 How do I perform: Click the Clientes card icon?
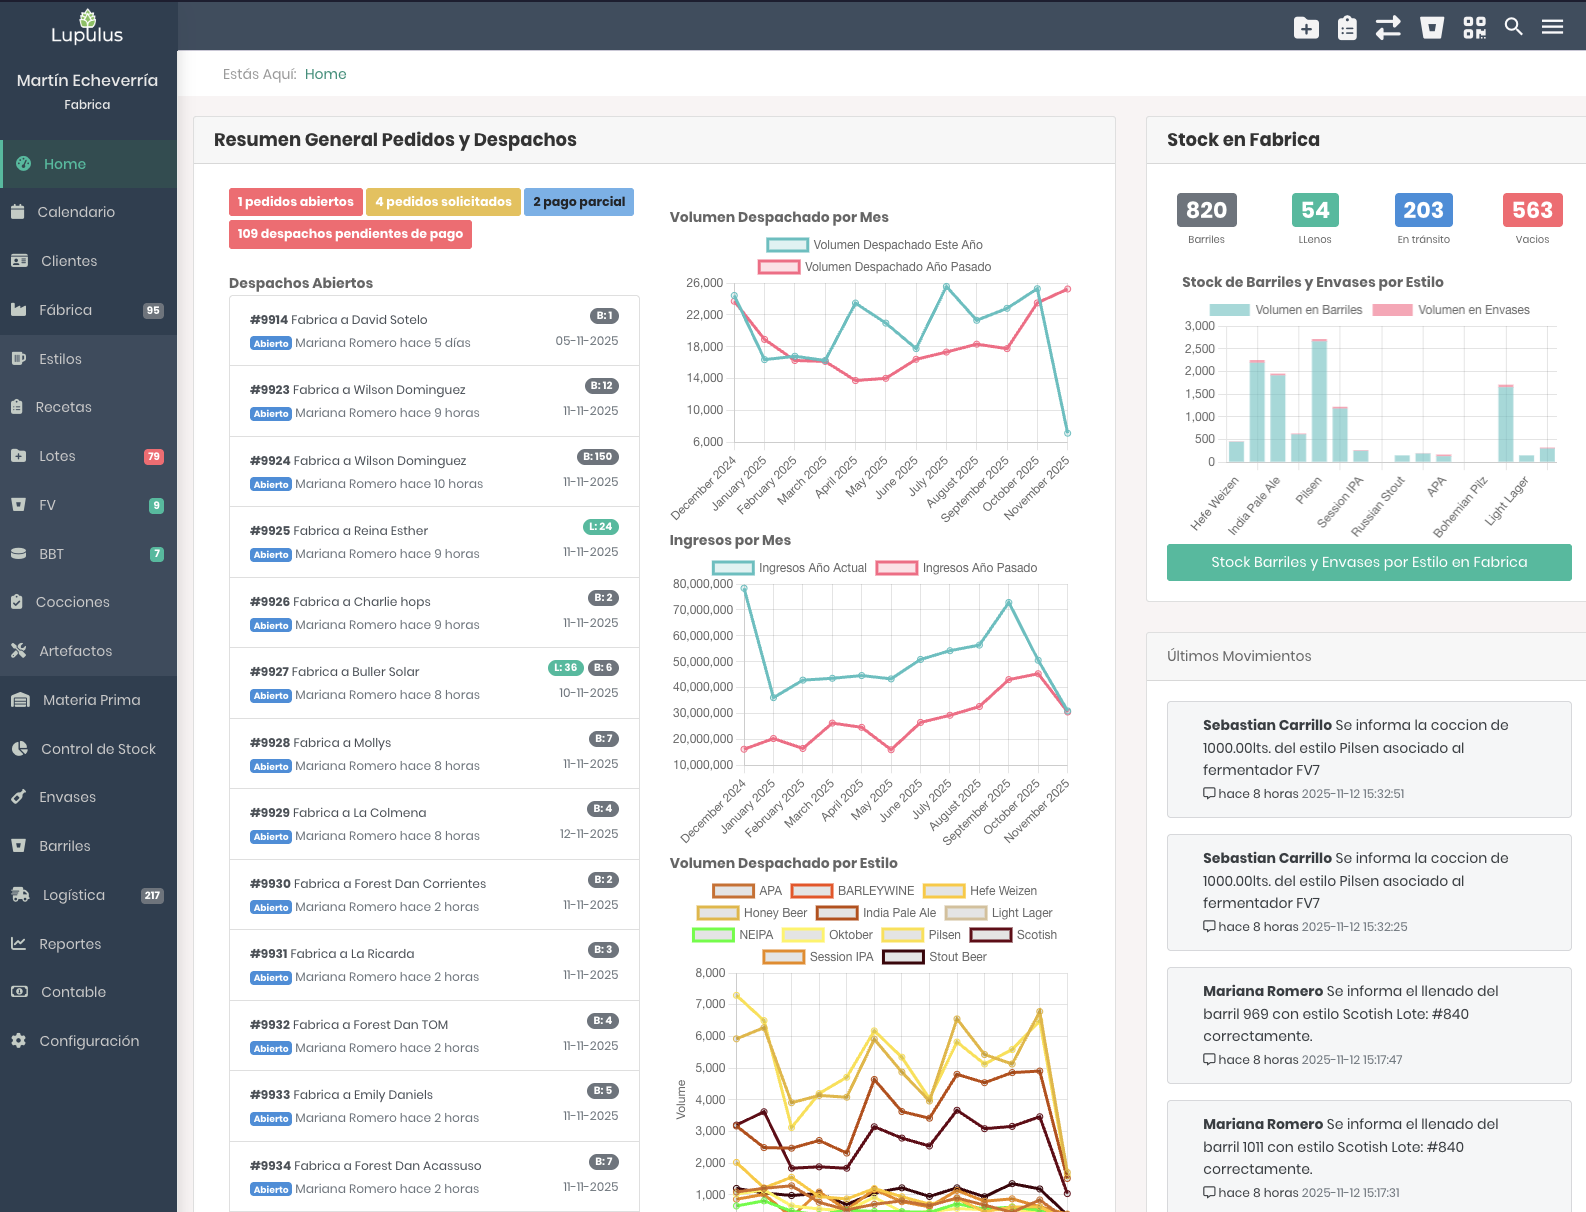coord(19,261)
